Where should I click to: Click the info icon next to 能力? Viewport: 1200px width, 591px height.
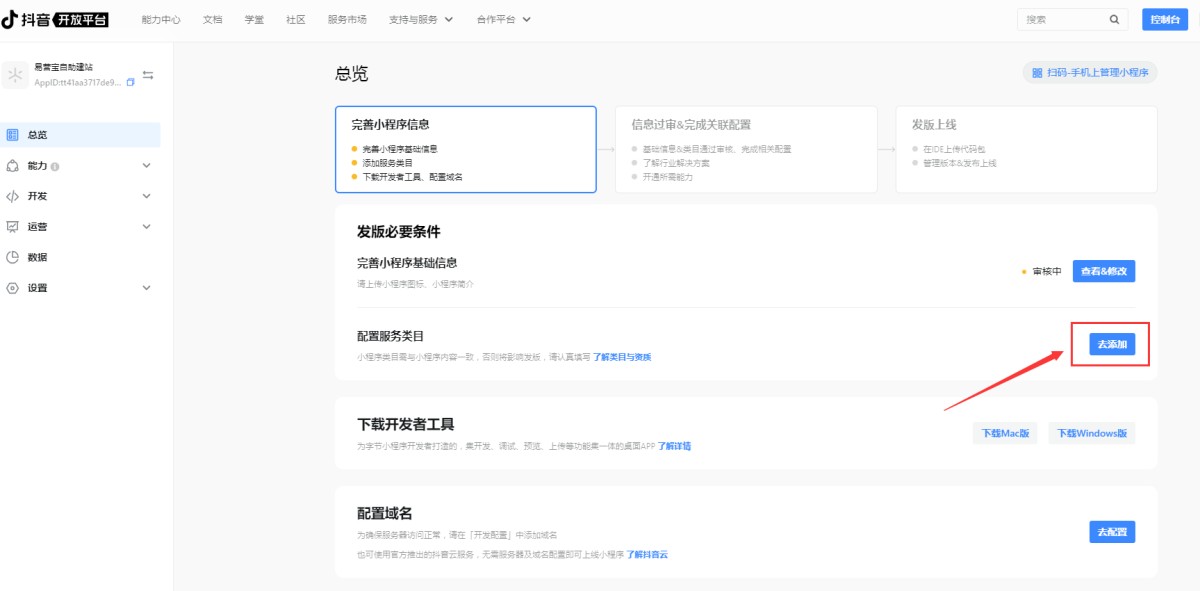55,166
